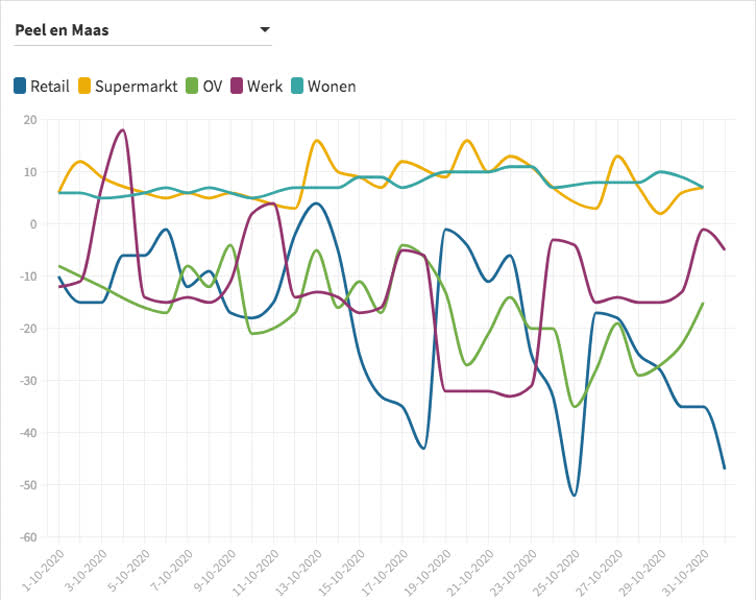756x600 pixels.
Task: Click the 13-10-2020 x-axis date label
Action: (300, 566)
